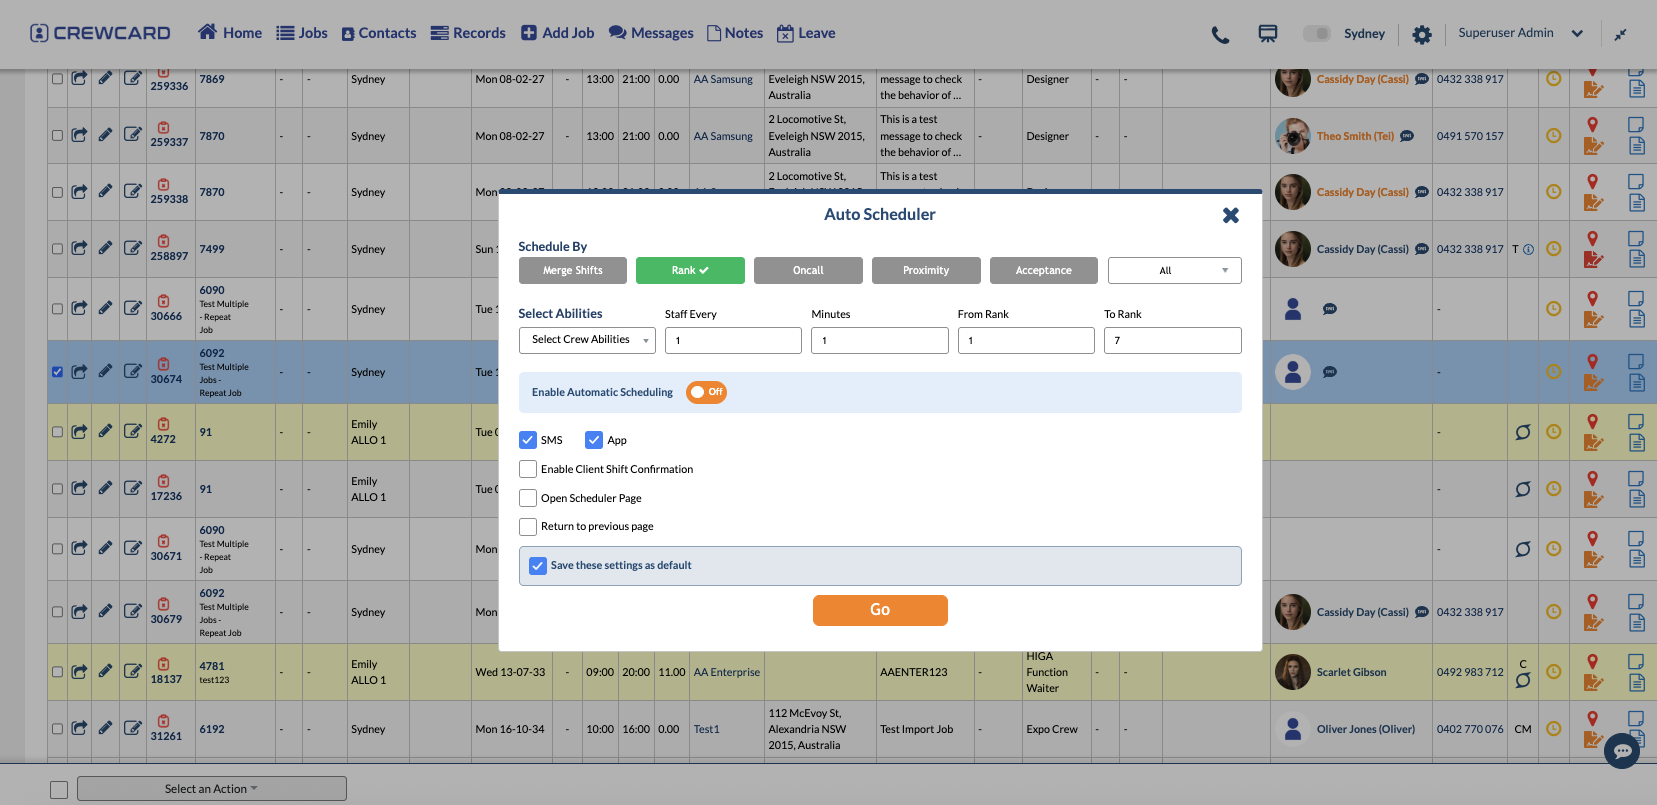The height and width of the screenshot is (805, 1657).
Task: Open Home in top navigation
Action: click(230, 33)
